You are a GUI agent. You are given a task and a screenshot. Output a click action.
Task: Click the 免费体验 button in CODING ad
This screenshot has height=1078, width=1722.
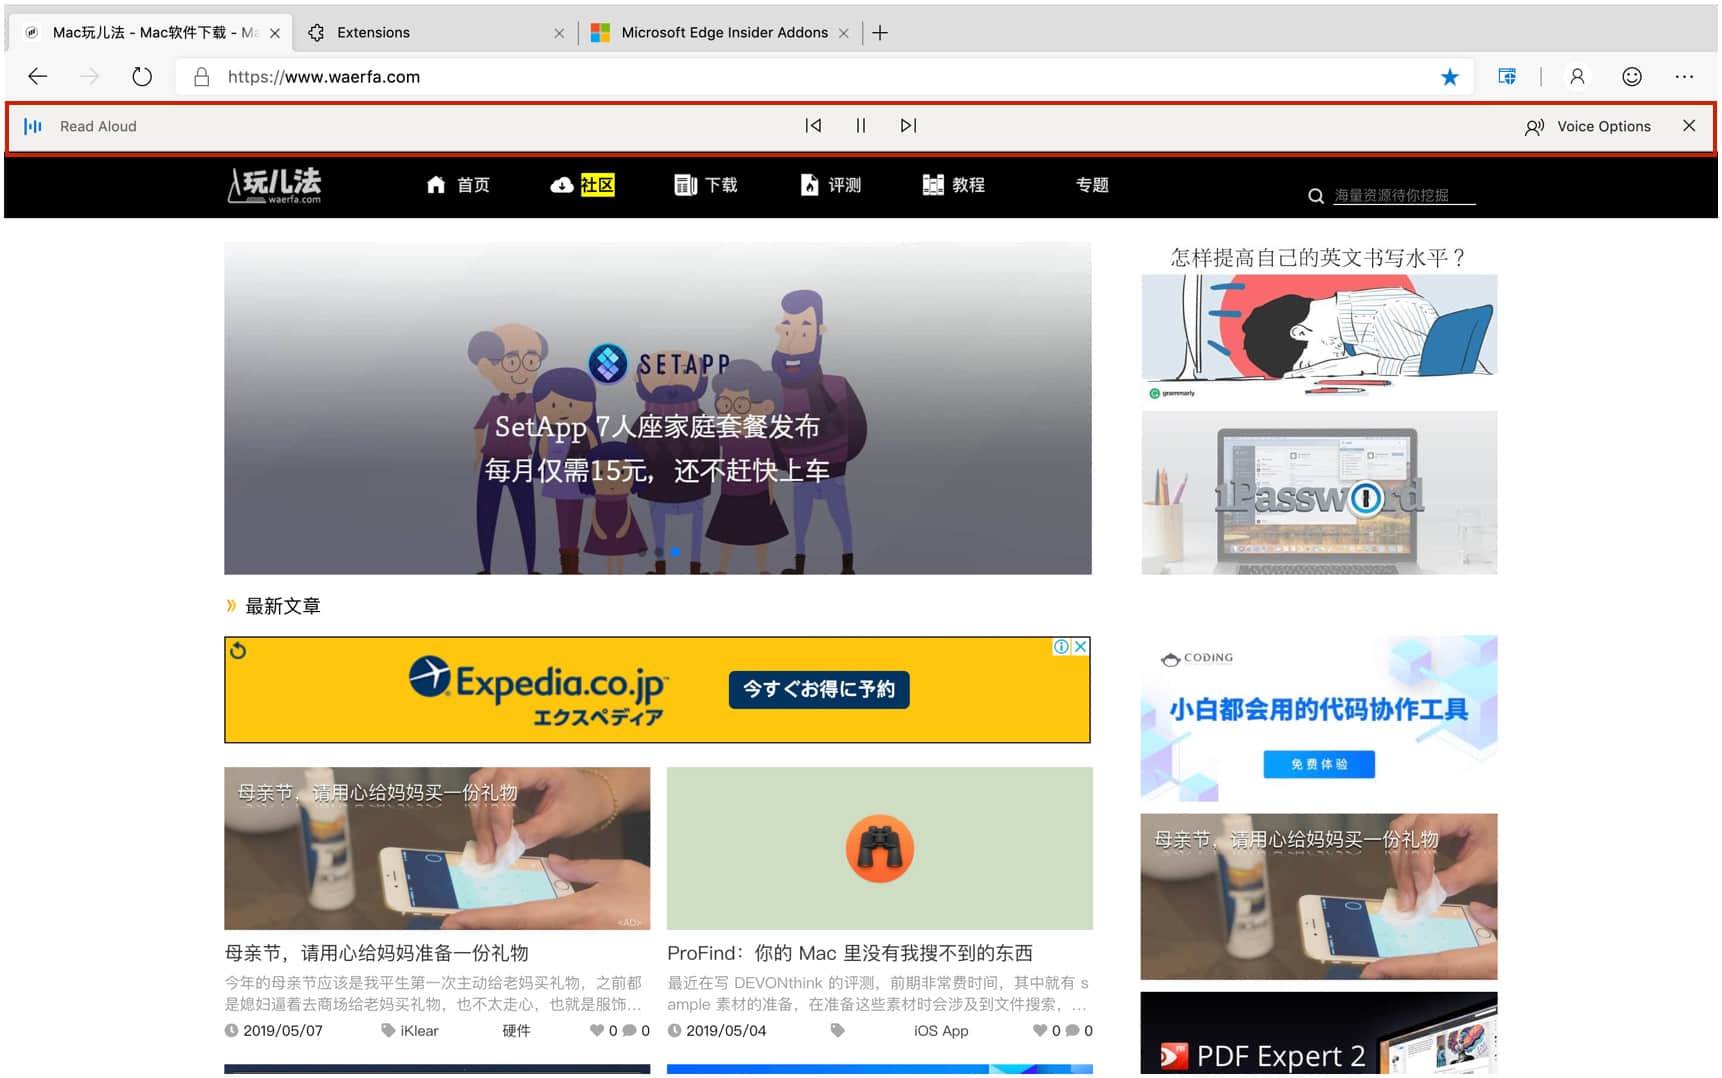tap(1319, 764)
